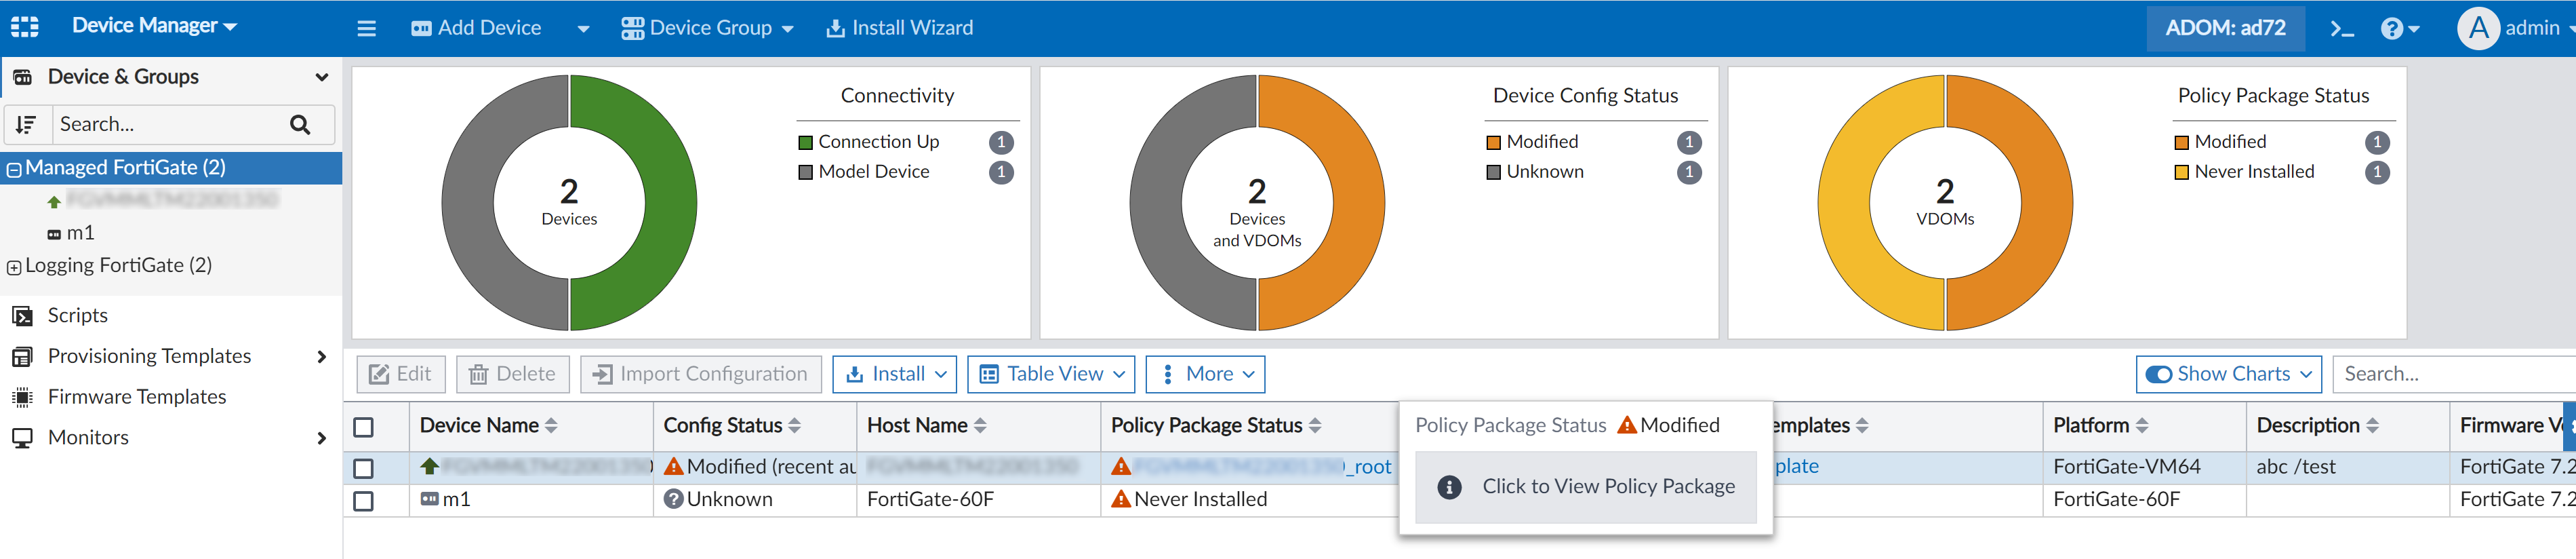
Task: Tick the select-all checkbox in table header
Action: pyautogui.click(x=364, y=427)
